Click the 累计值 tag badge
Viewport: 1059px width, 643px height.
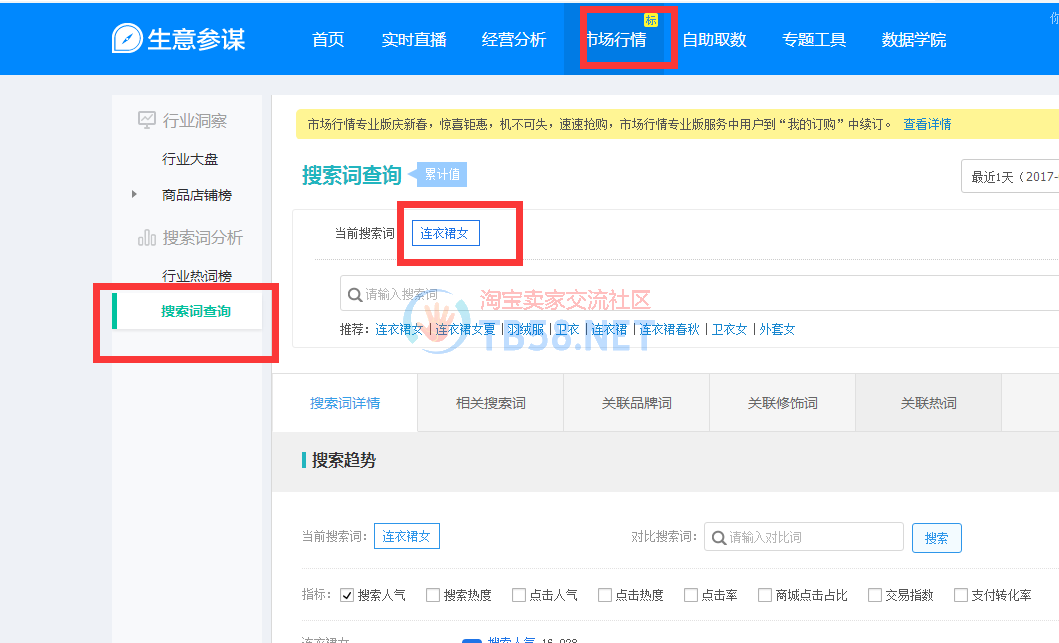click(x=441, y=175)
